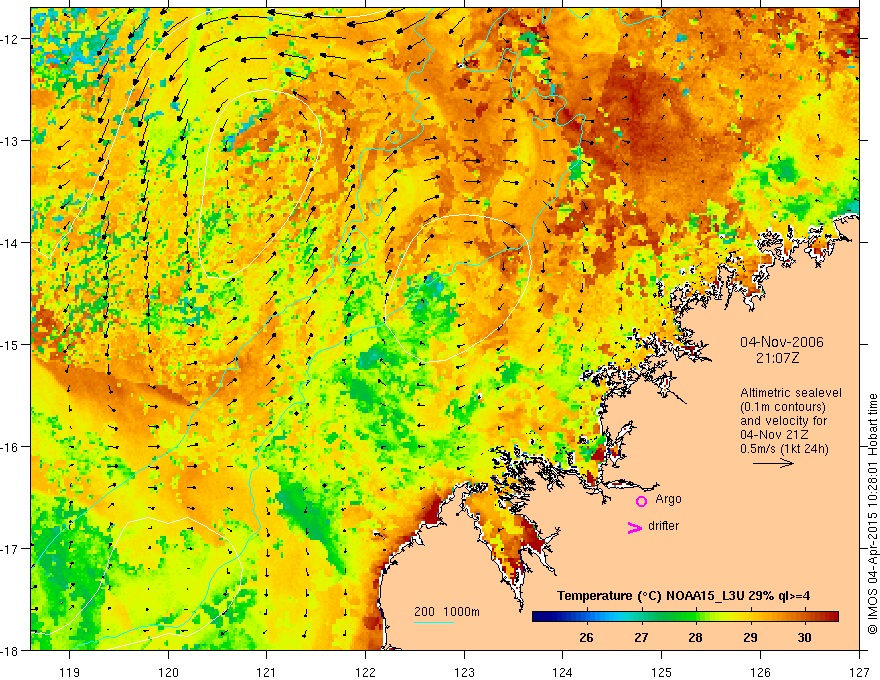
Task: Click the IMOS copyright vertical text
Action: click(x=873, y=514)
